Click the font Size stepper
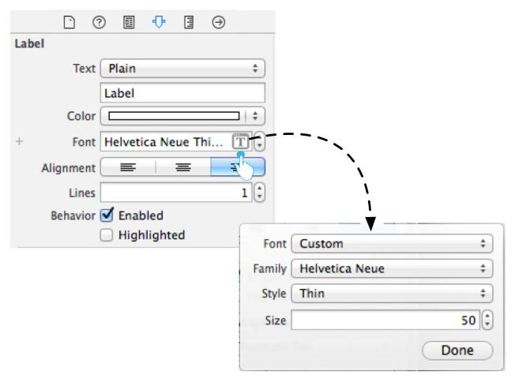This screenshot has width=515, height=382. point(487,320)
